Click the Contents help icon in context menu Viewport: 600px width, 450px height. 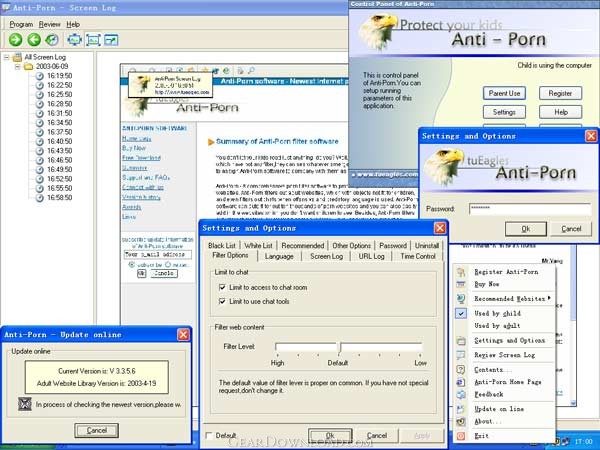point(461,370)
